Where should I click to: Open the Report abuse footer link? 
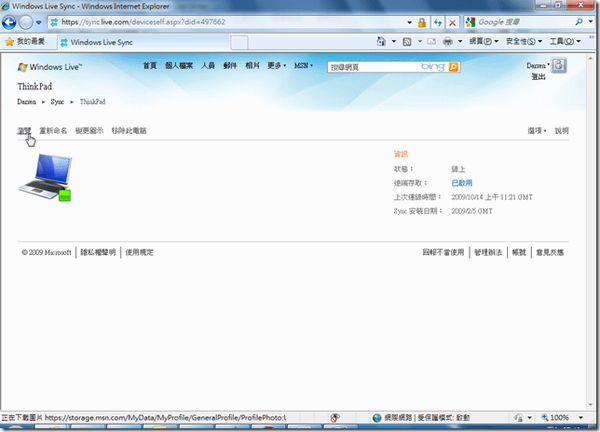443,252
